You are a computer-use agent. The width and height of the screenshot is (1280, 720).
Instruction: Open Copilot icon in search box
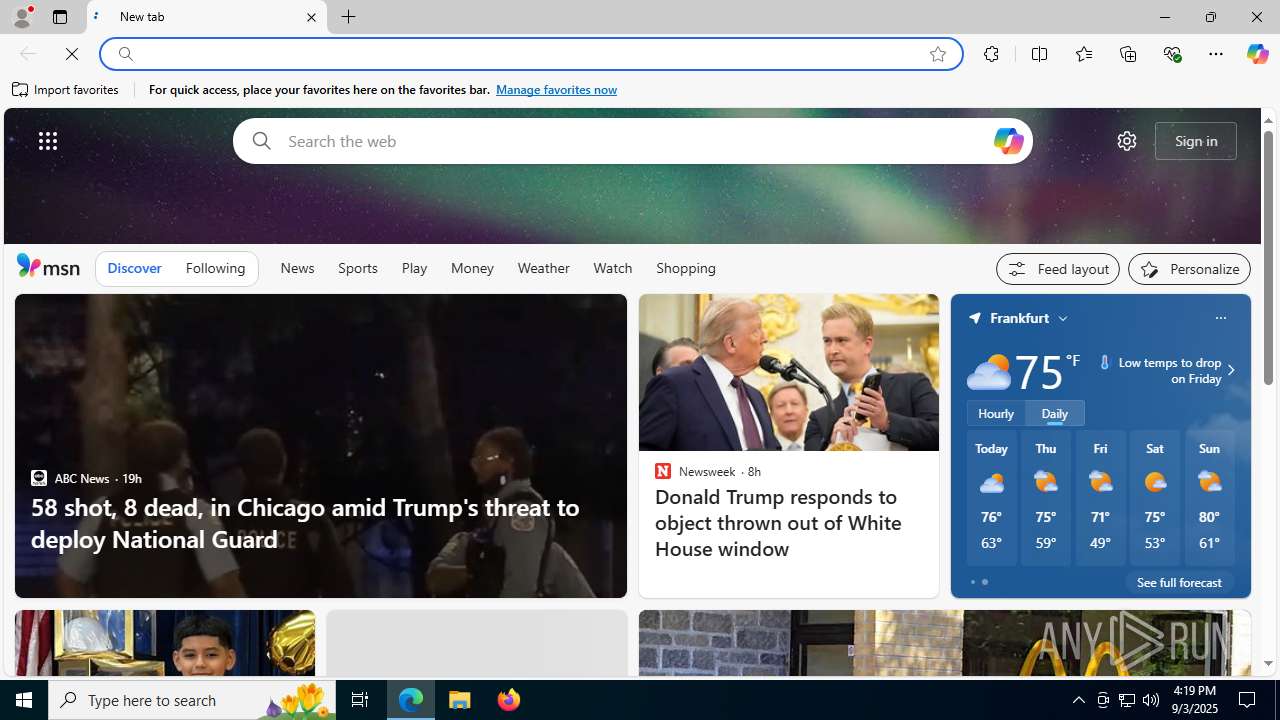click(x=1008, y=141)
